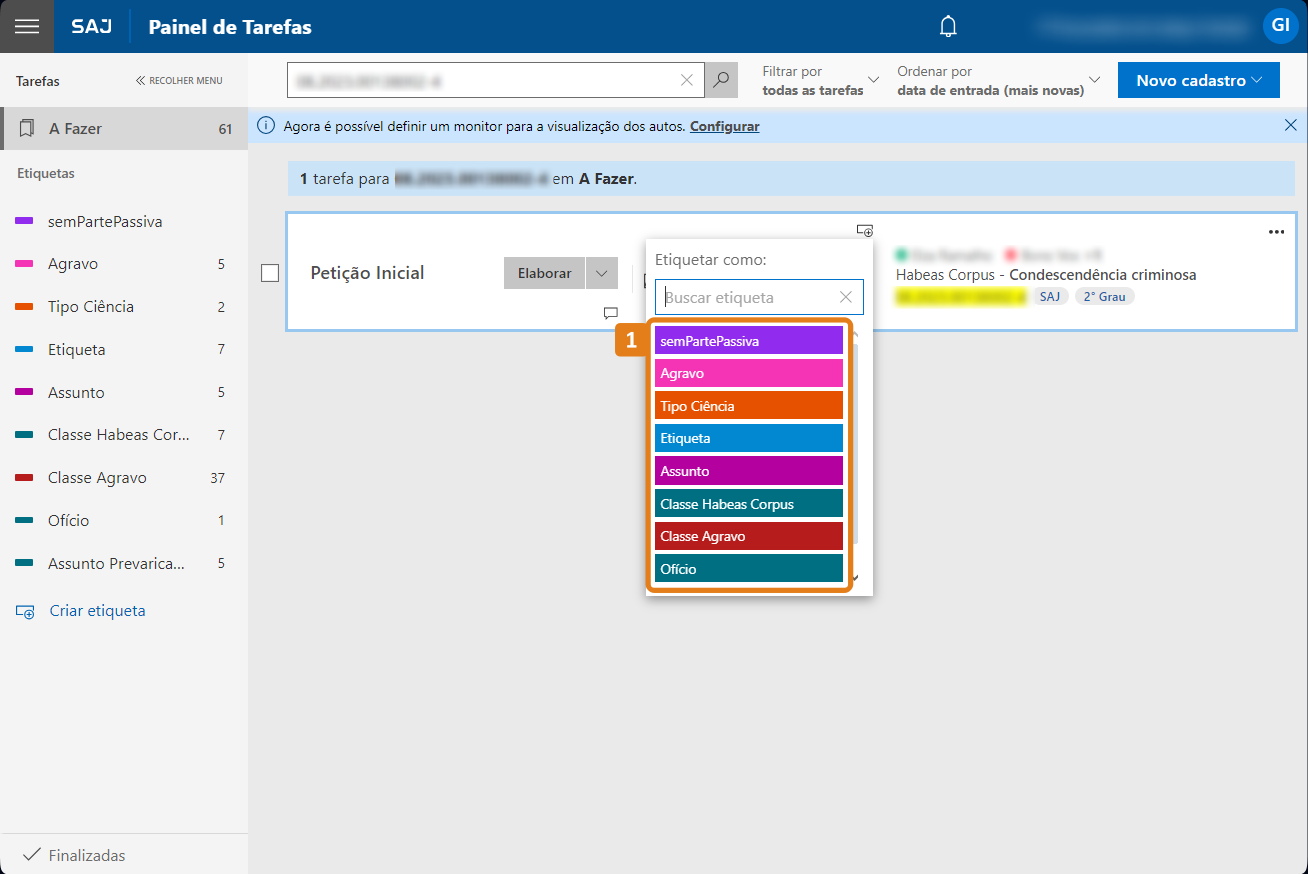Expand the Filtrar por dropdown
The image size is (1308, 874).
pos(820,80)
